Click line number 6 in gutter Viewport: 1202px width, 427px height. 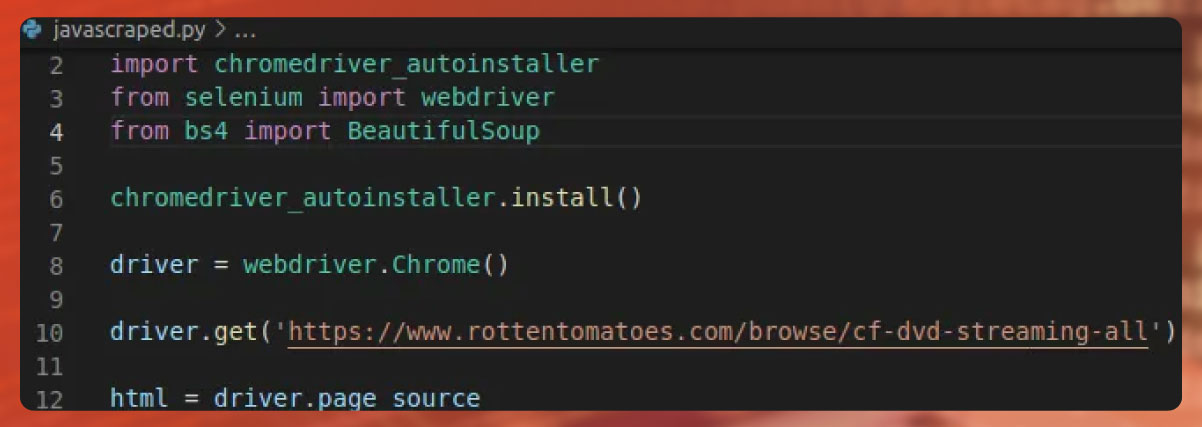[x=55, y=199]
